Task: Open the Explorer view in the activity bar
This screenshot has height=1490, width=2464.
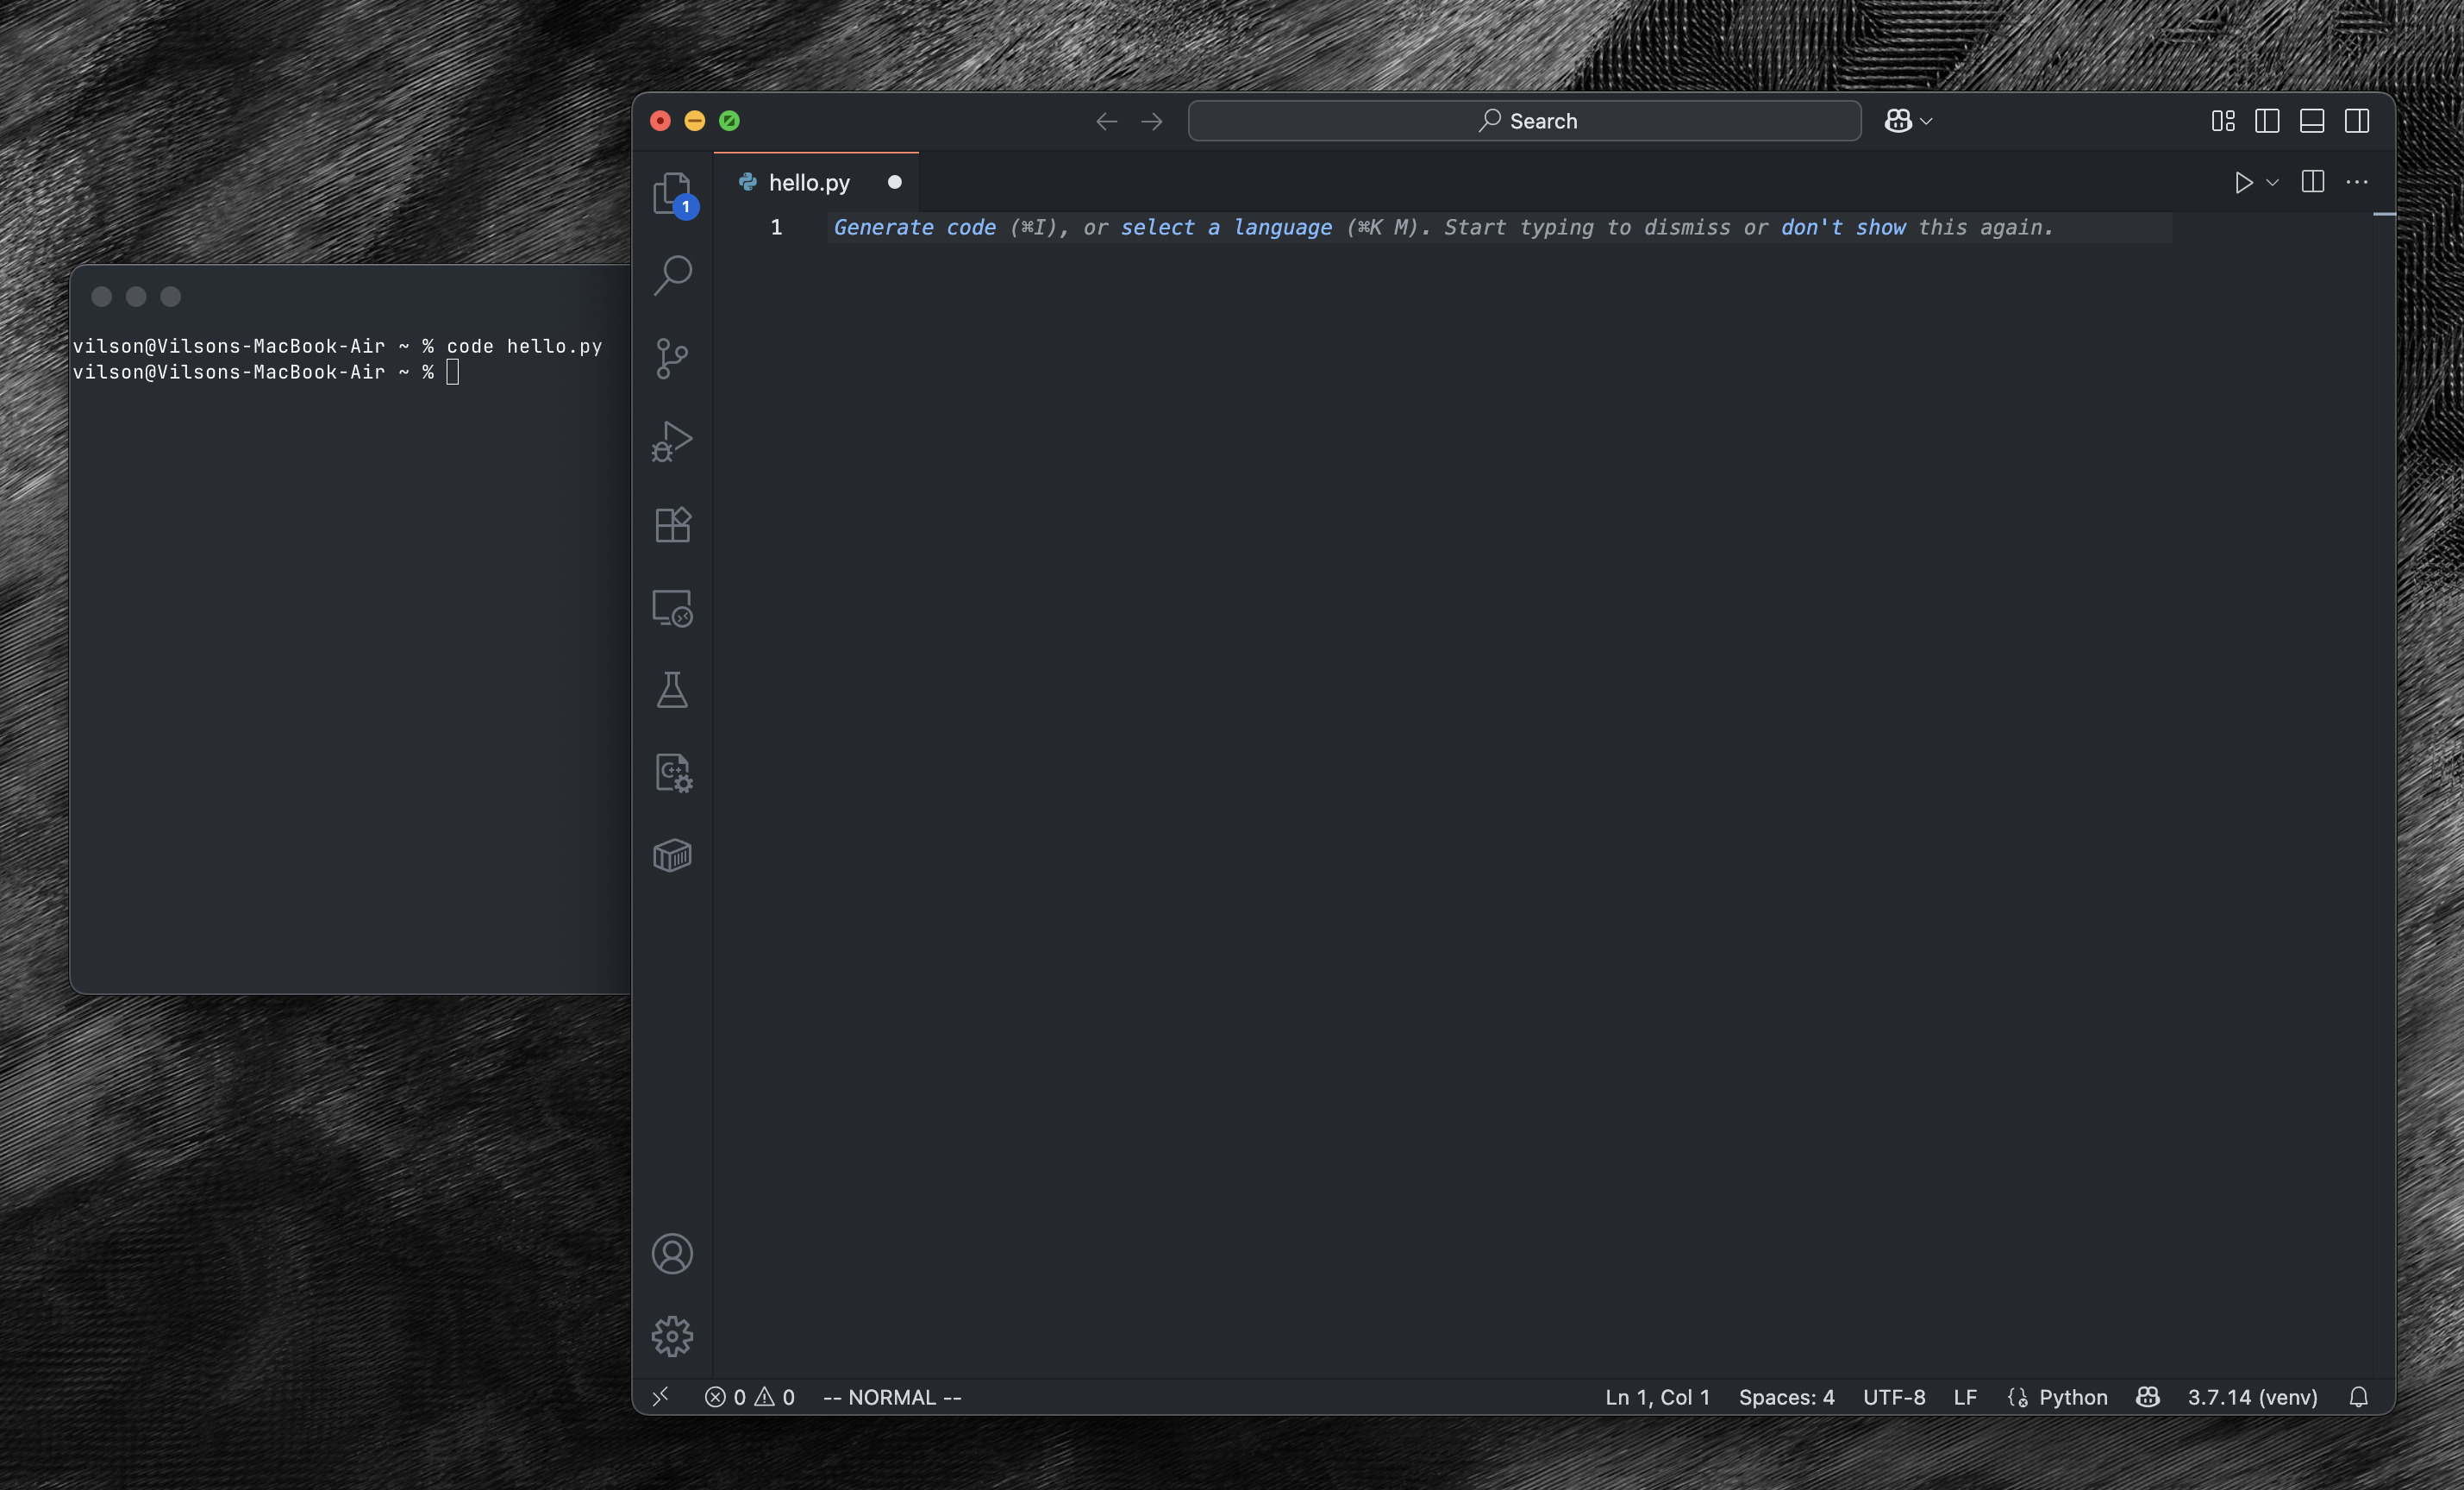Action: tap(672, 193)
